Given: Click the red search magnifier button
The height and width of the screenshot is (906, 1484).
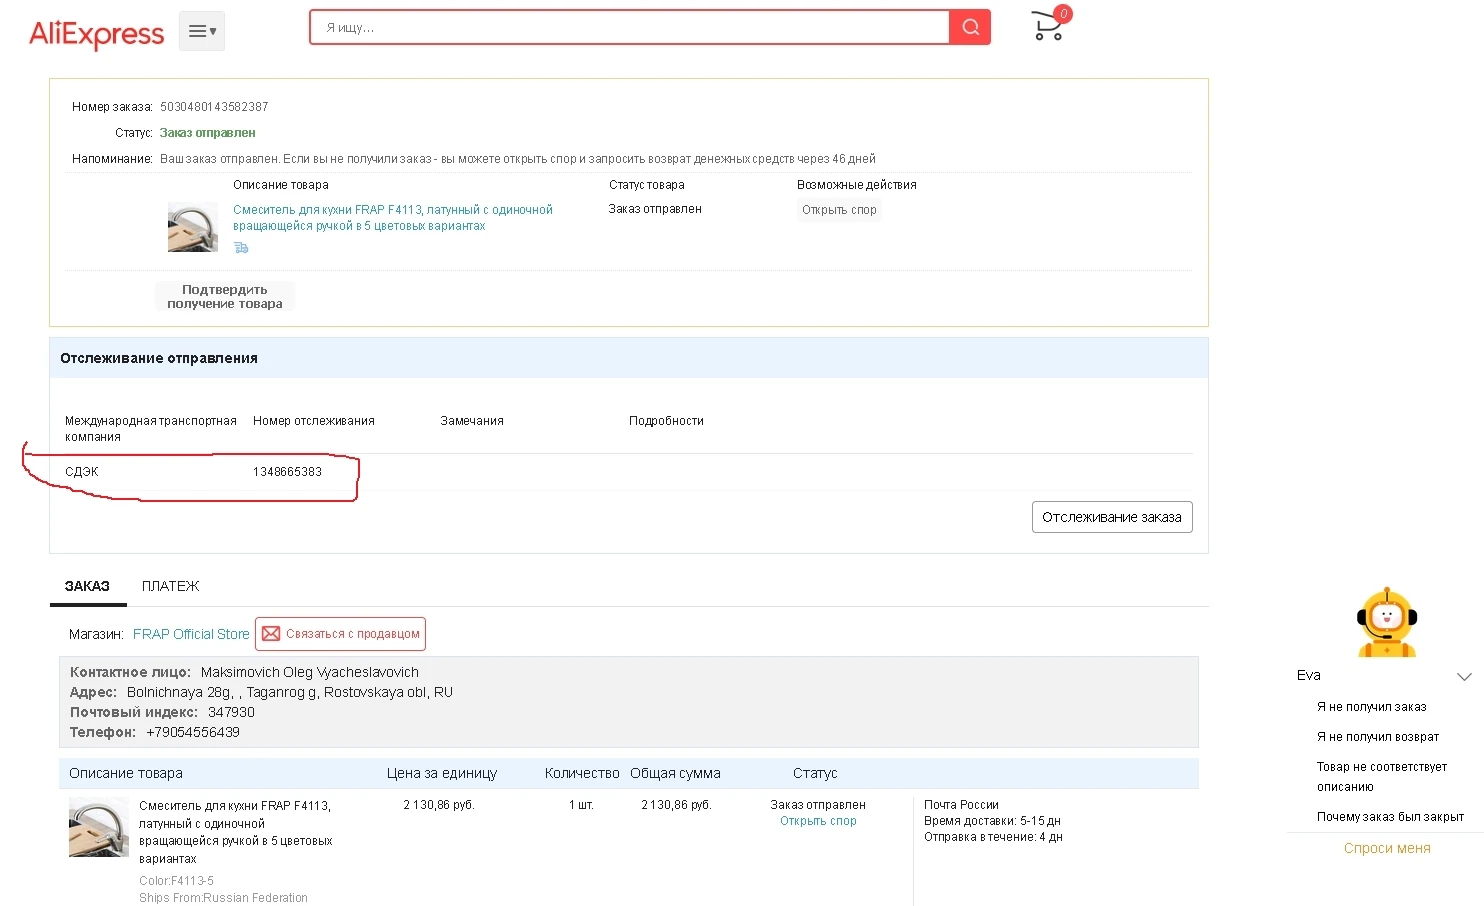Looking at the screenshot, I should tap(970, 28).
